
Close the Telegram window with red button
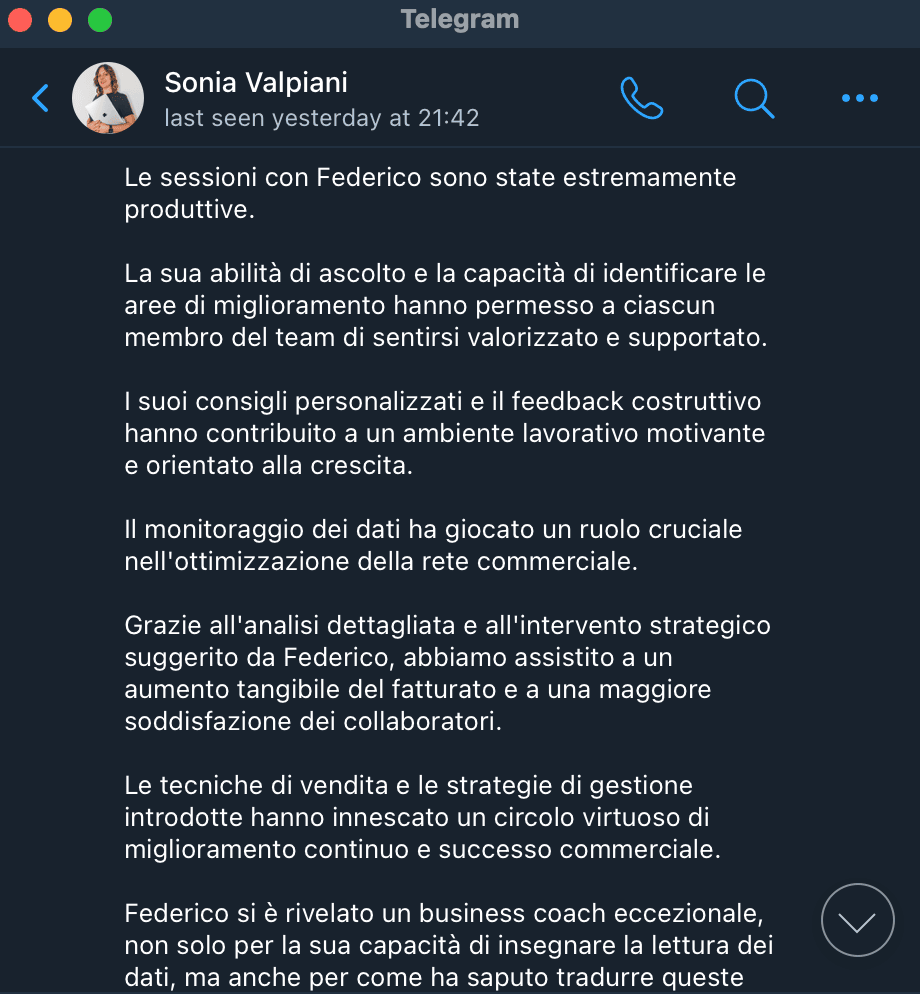20,20
